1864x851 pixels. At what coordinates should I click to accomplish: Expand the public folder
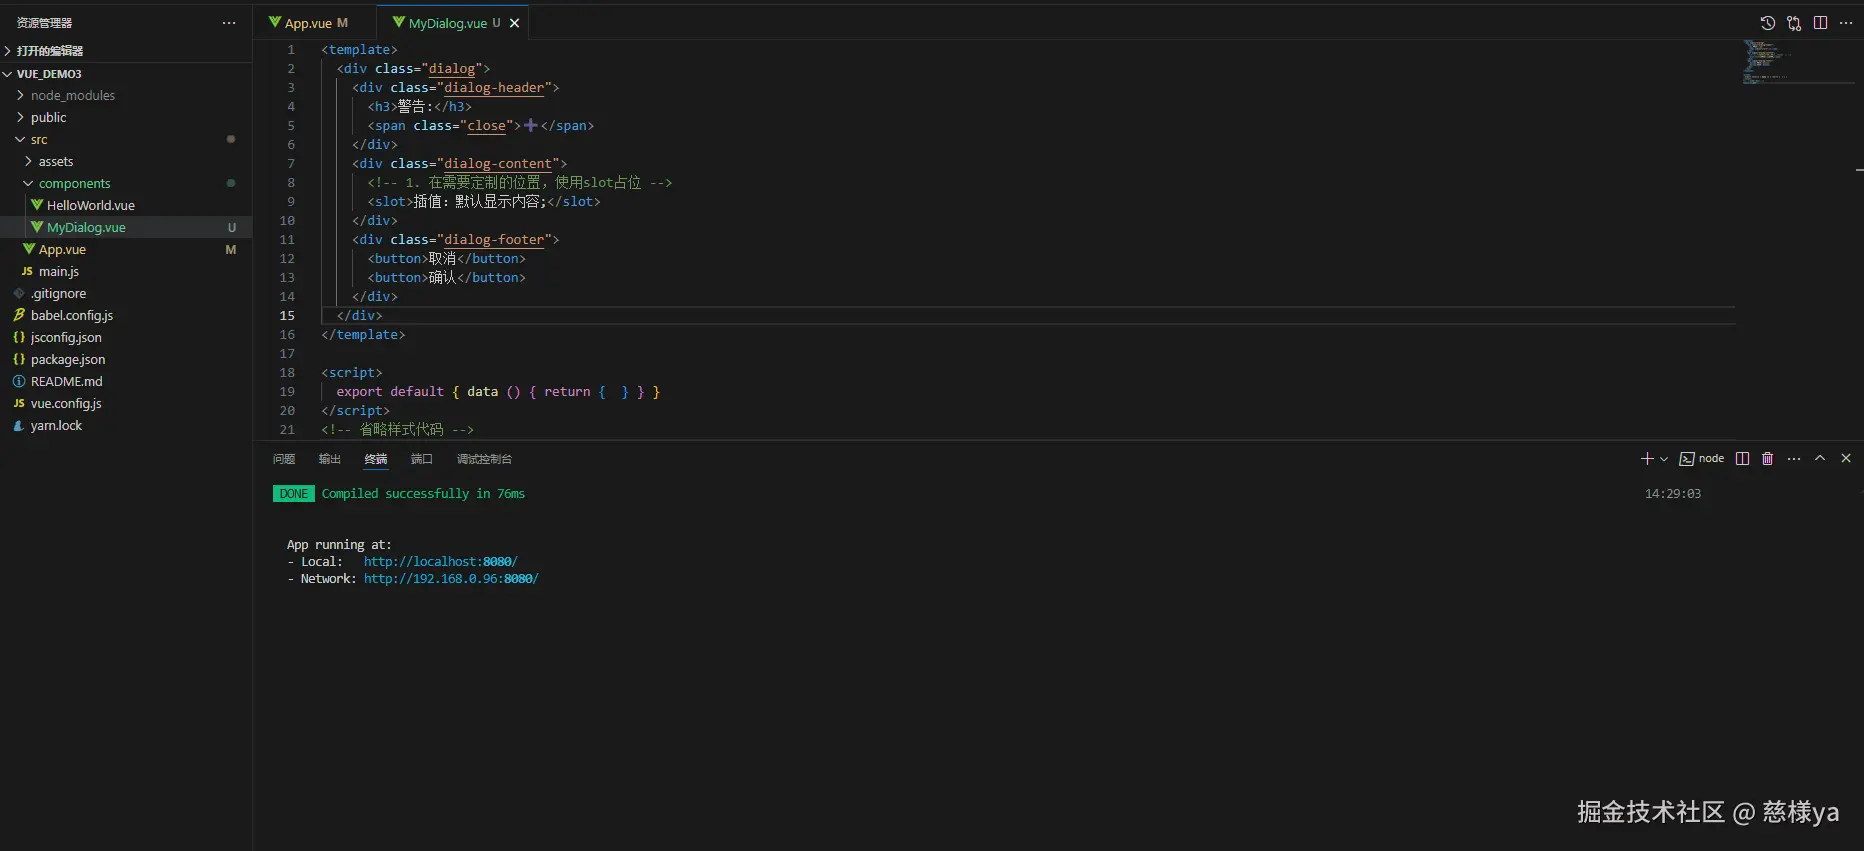tap(126, 118)
